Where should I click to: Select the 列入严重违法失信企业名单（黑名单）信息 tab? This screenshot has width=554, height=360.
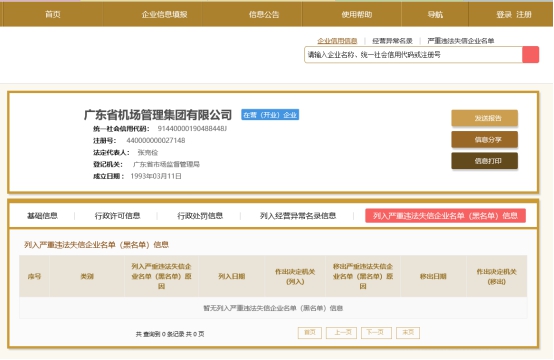point(445,216)
